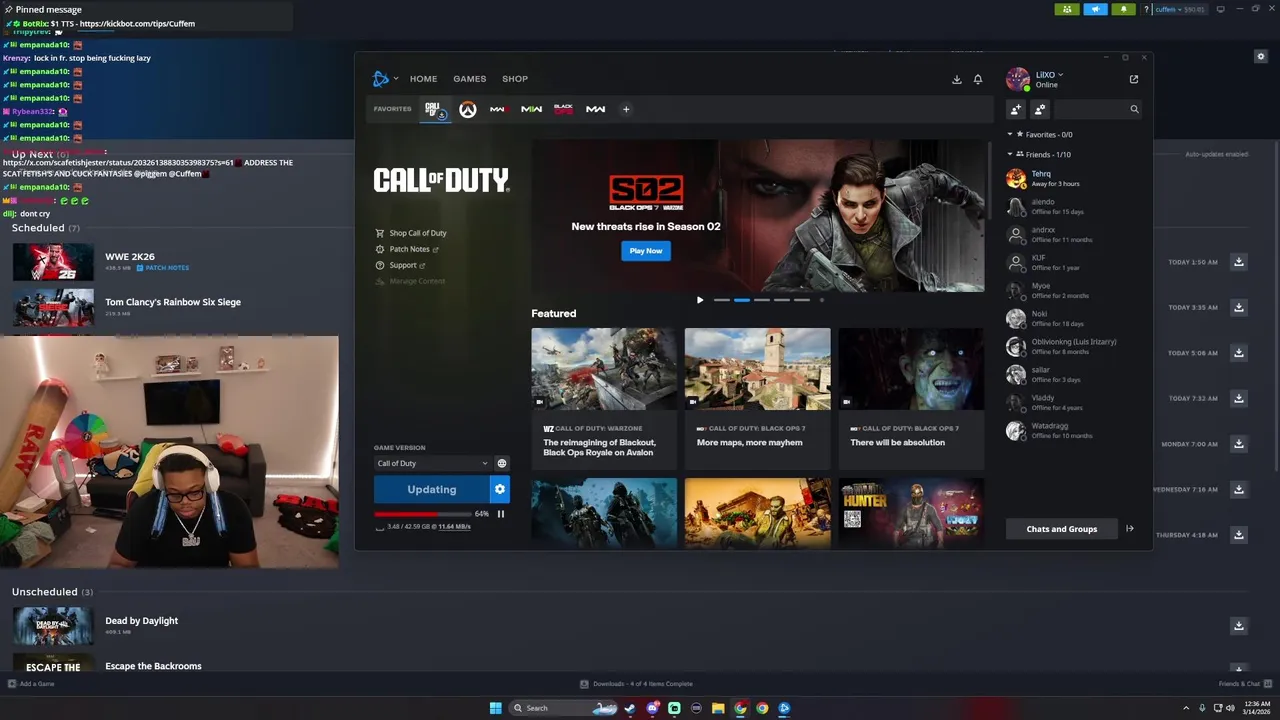
Task: Pause the Call of Duty update
Action: pos(501,514)
